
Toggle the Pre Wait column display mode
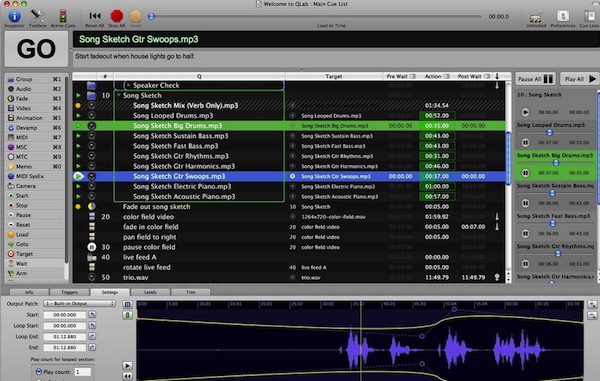click(x=412, y=77)
